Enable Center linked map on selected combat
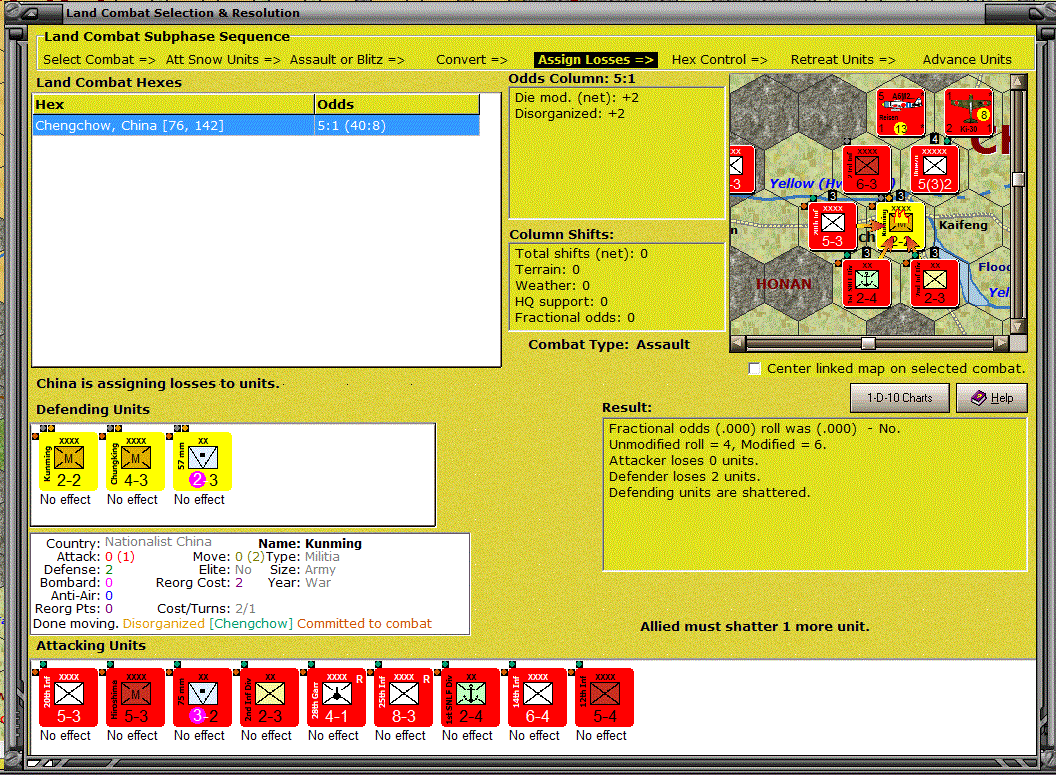The height and width of the screenshot is (775, 1056). [x=755, y=369]
